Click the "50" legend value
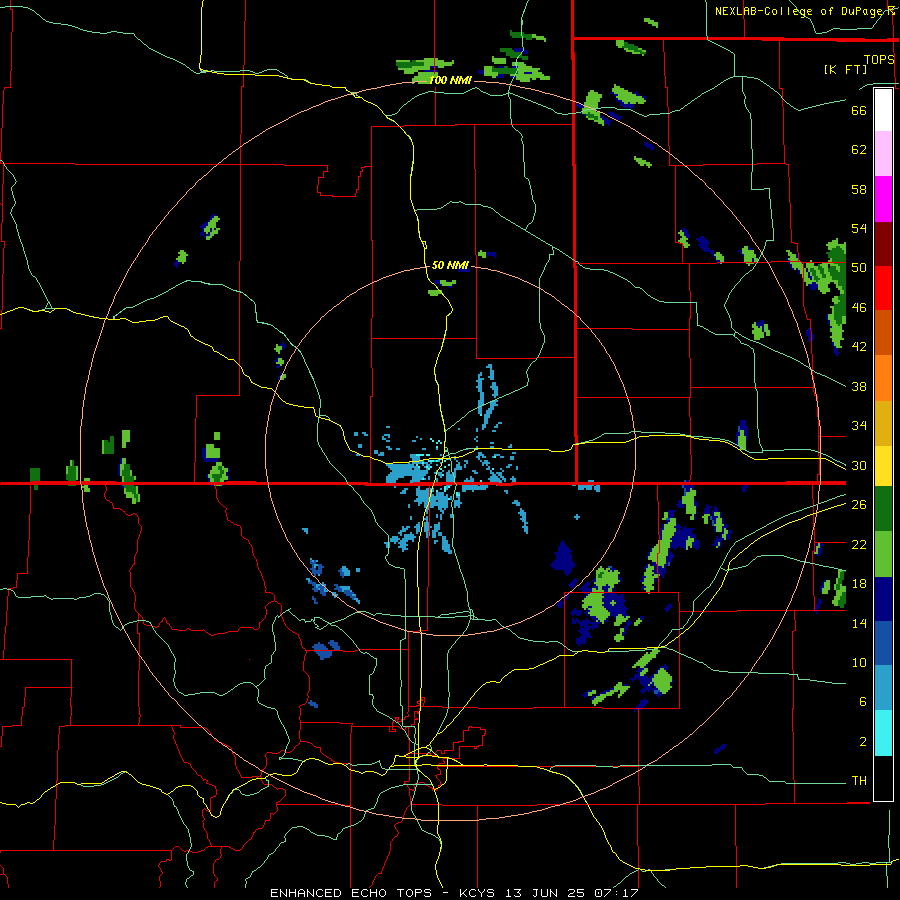The height and width of the screenshot is (900, 900). (859, 268)
